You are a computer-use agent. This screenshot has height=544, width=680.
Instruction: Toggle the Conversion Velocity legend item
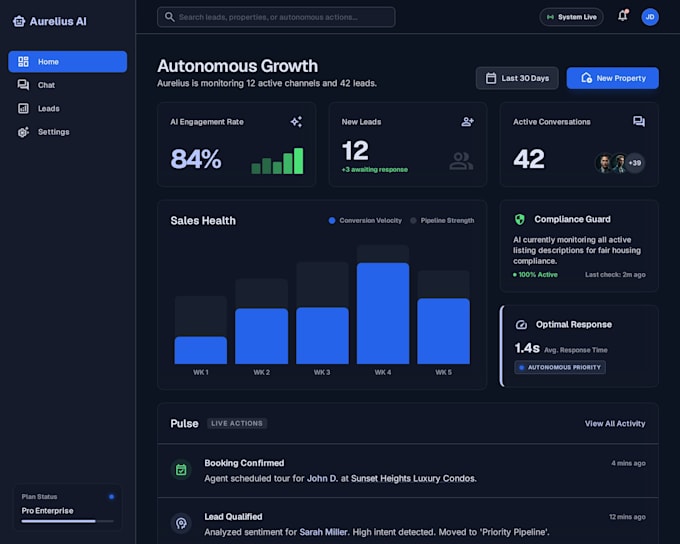(365, 220)
